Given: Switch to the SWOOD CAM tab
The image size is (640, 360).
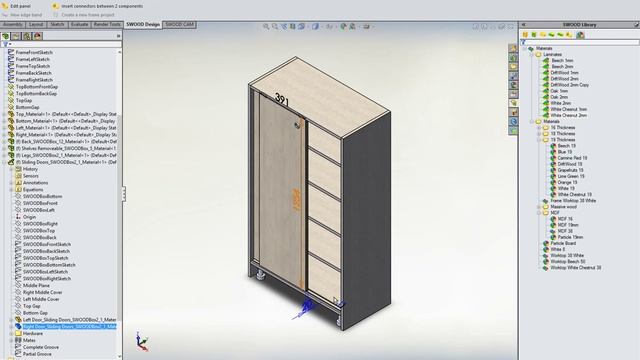Looking at the screenshot, I should [180, 24].
